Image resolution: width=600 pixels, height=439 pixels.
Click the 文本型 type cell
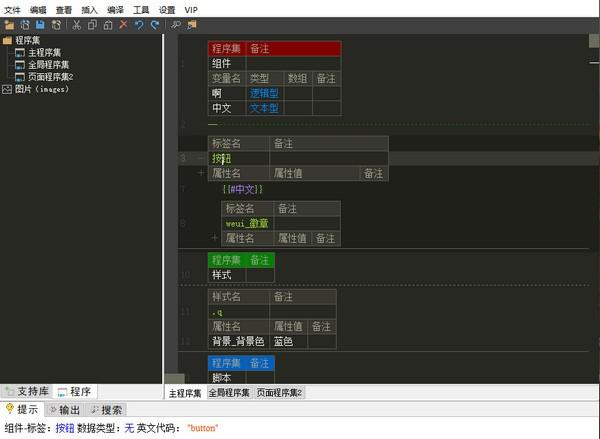click(264, 108)
